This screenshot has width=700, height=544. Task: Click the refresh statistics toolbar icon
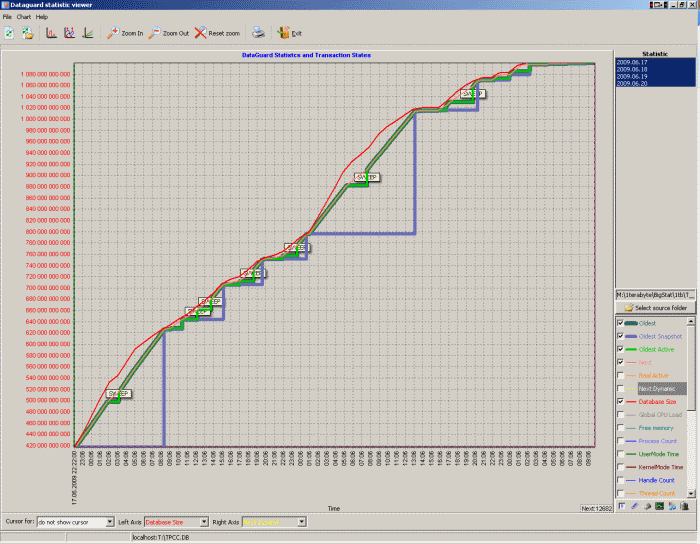9,33
